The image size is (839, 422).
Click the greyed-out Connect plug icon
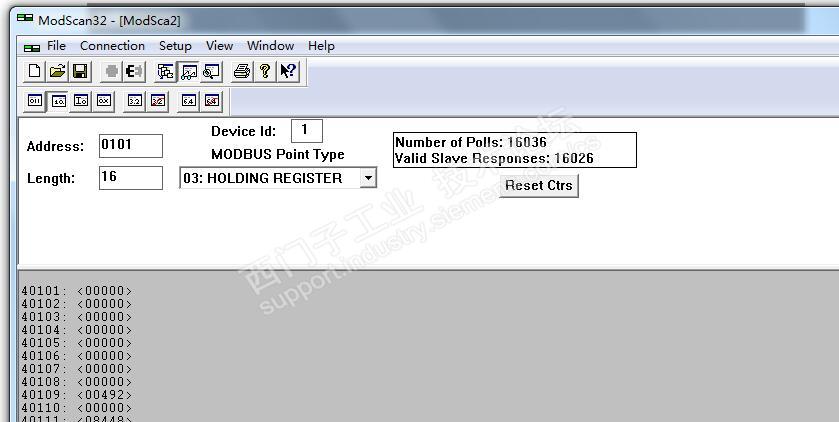(111, 71)
